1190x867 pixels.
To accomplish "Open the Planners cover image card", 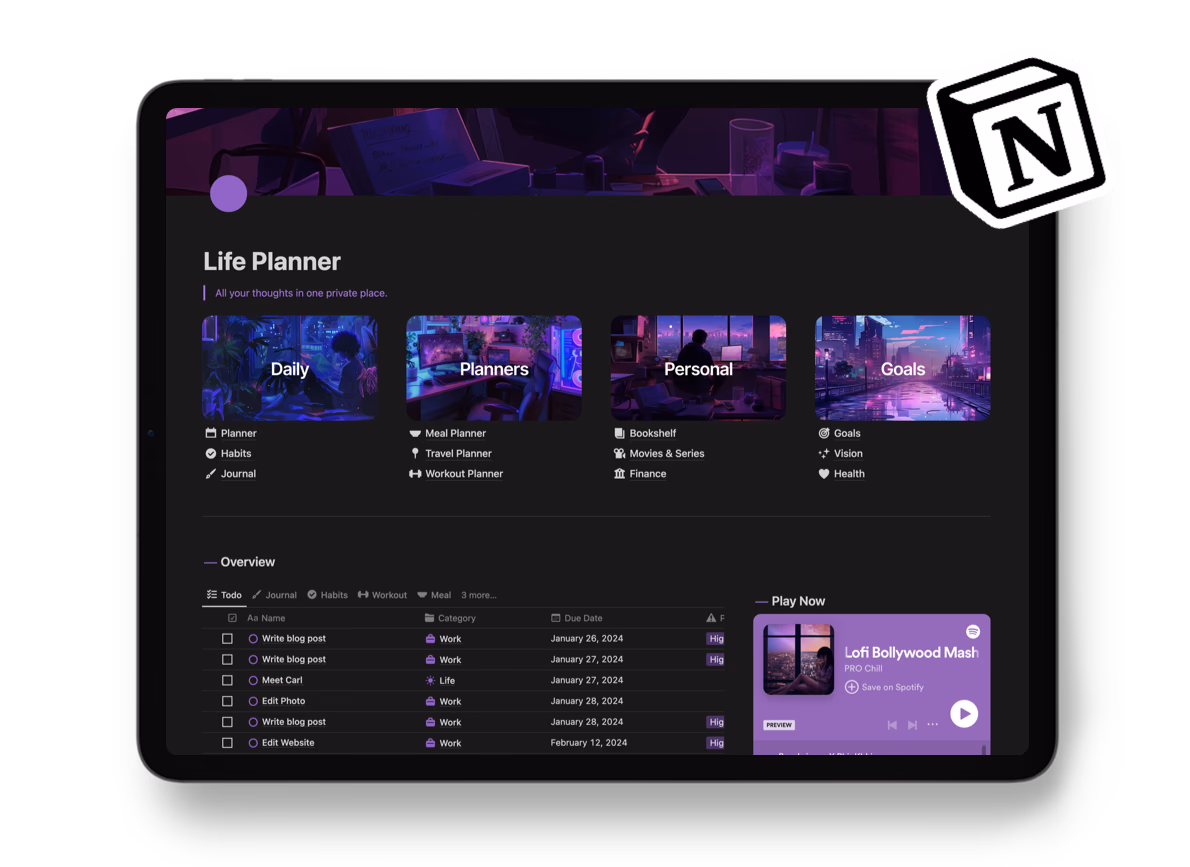I will (494, 368).
